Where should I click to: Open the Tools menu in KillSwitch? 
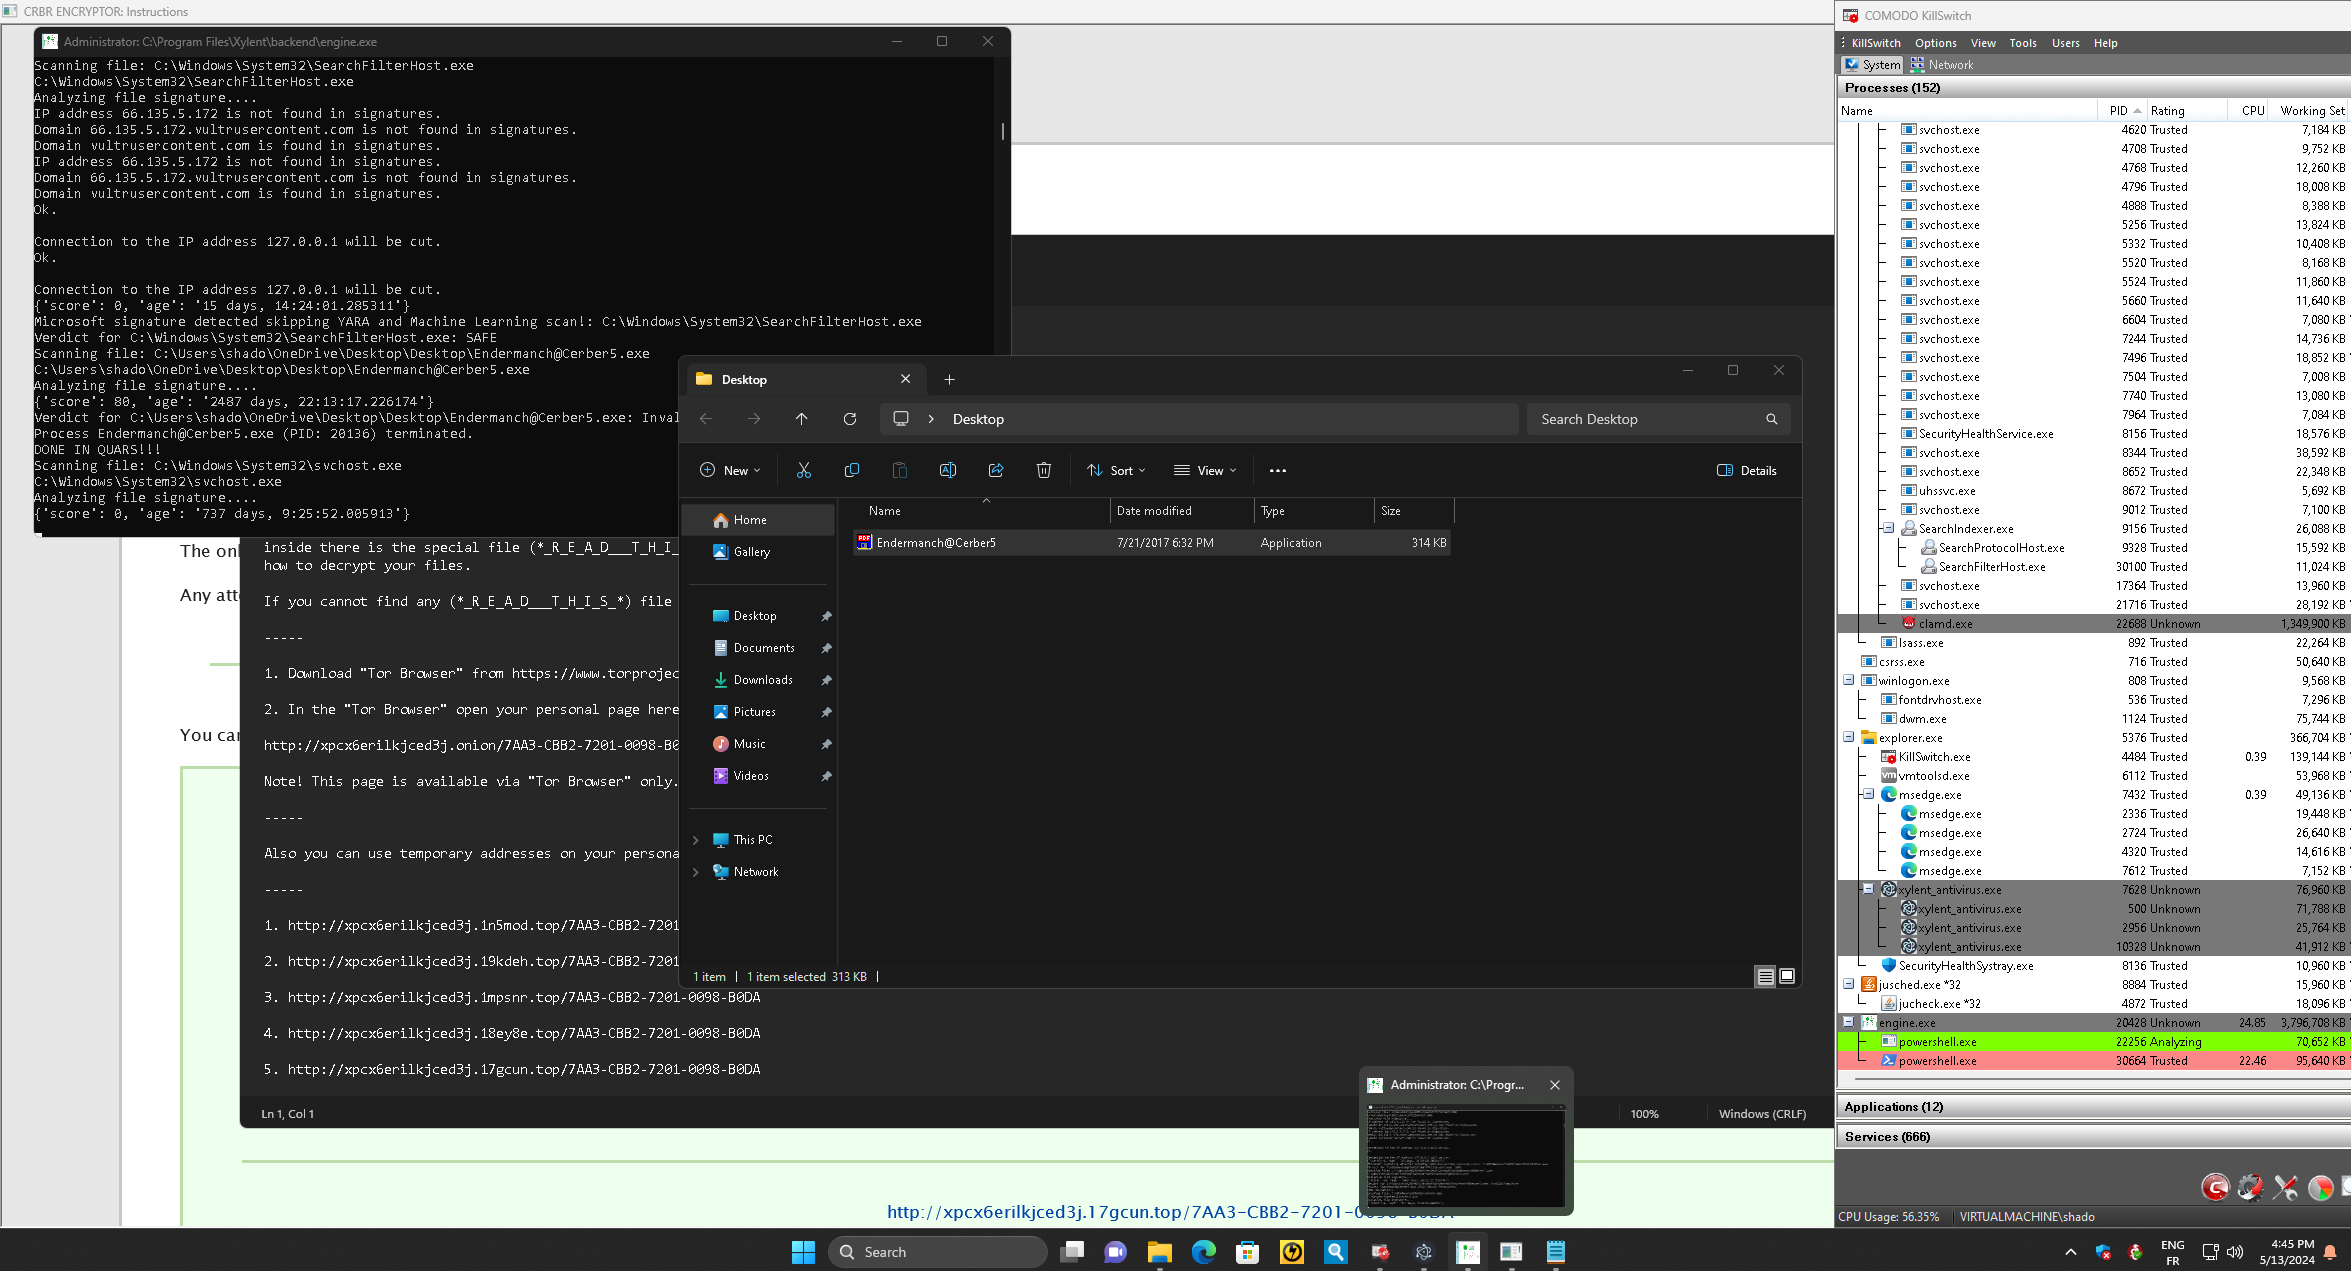[2022, 43]
